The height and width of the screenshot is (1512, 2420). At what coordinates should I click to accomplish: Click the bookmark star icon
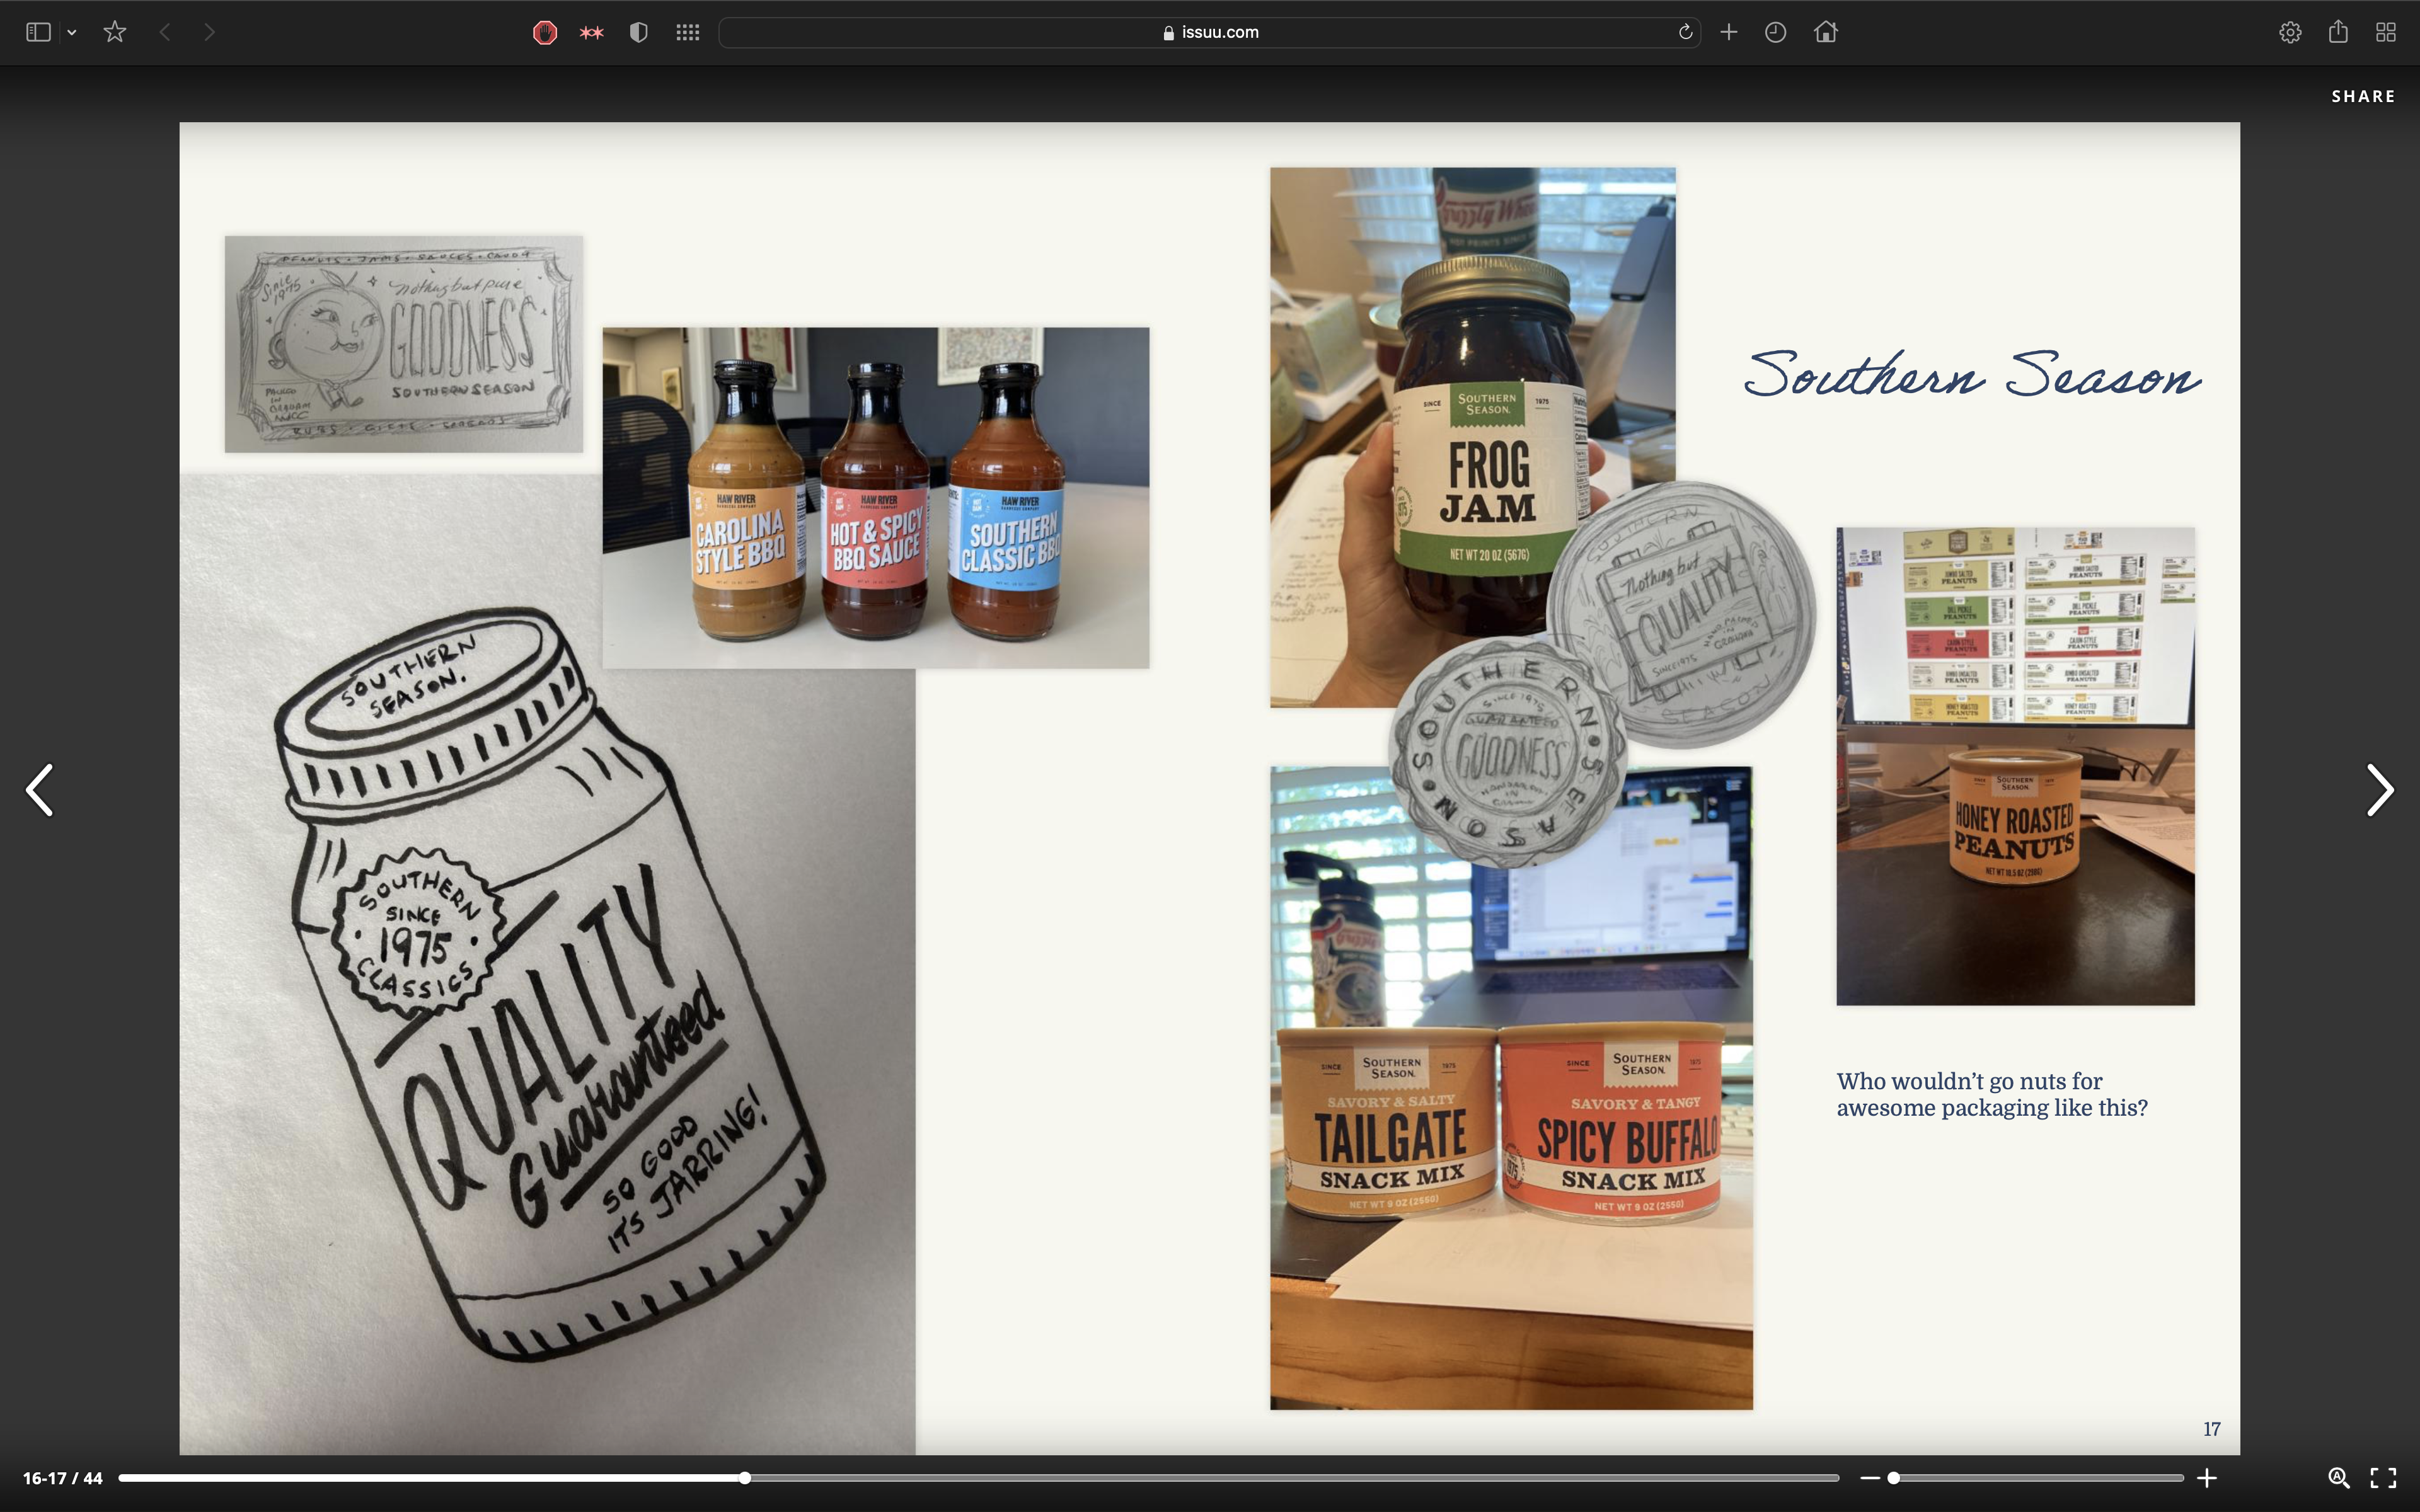click(115, 32)
